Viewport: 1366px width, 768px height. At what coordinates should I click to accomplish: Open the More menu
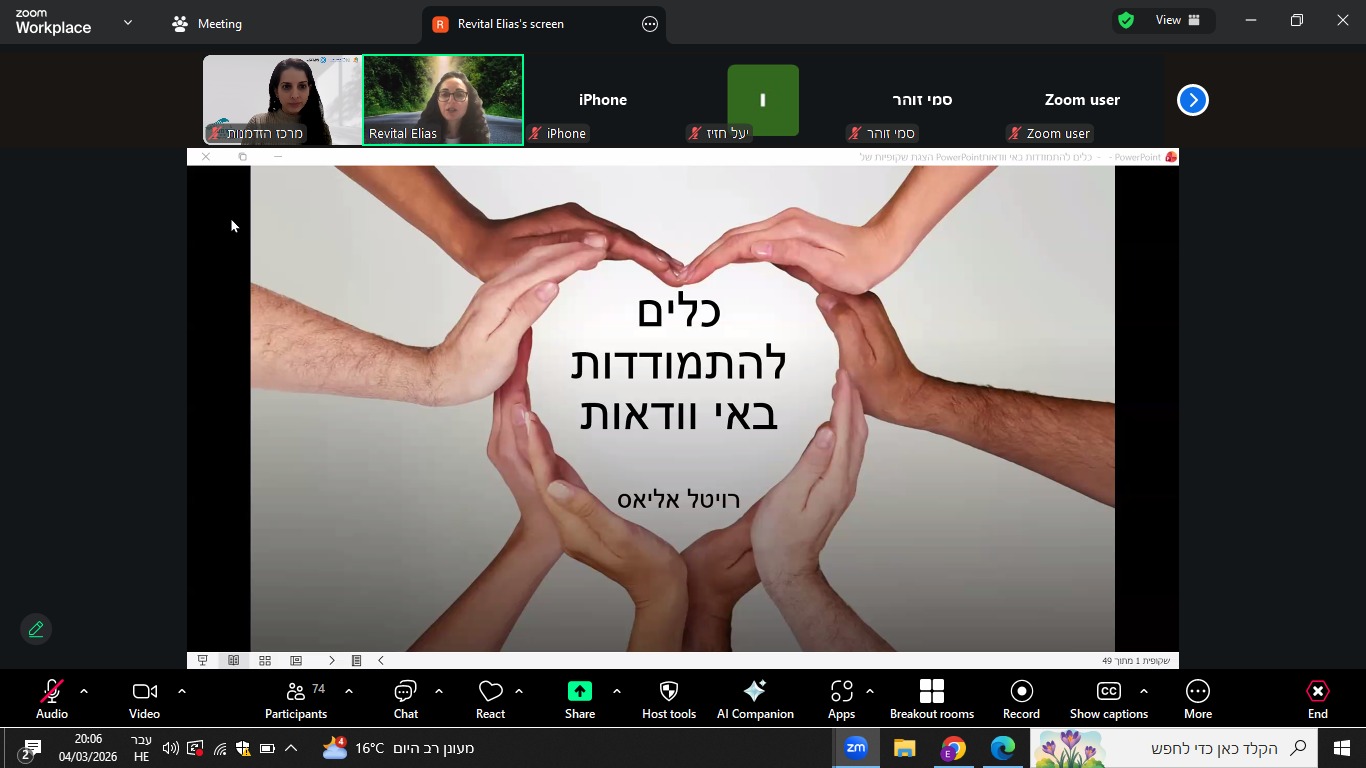(x=1197, y=699)
